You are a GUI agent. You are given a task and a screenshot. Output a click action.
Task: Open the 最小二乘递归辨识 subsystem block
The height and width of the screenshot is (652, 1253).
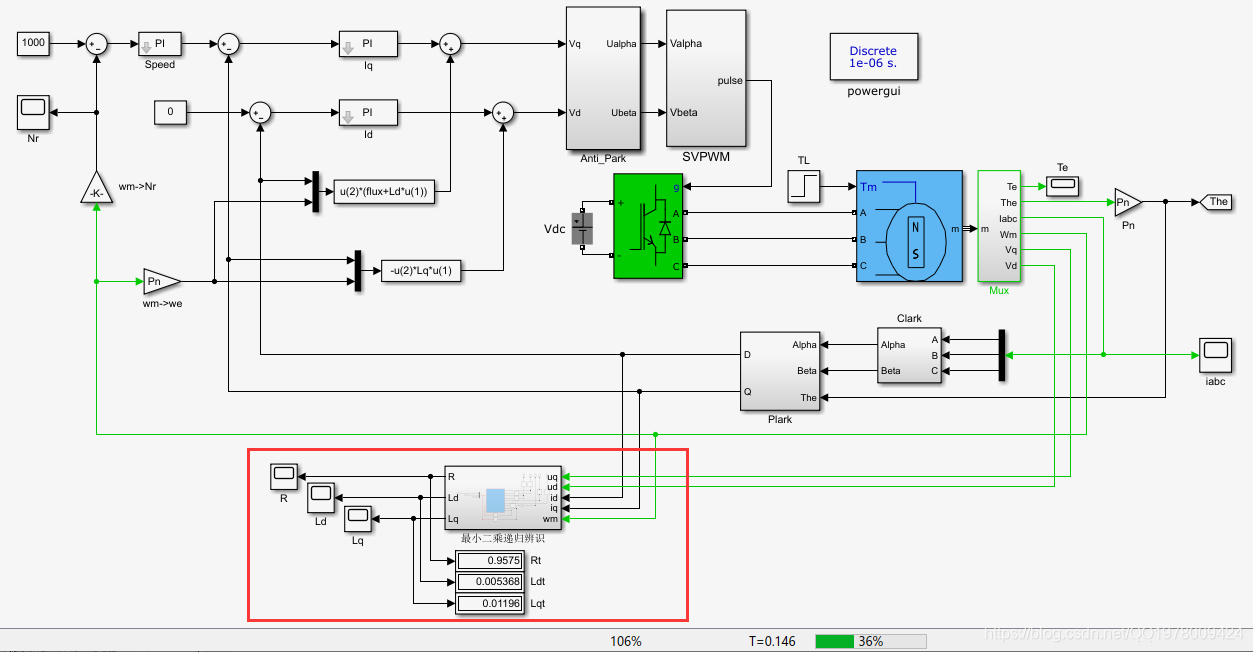point(503,498)
